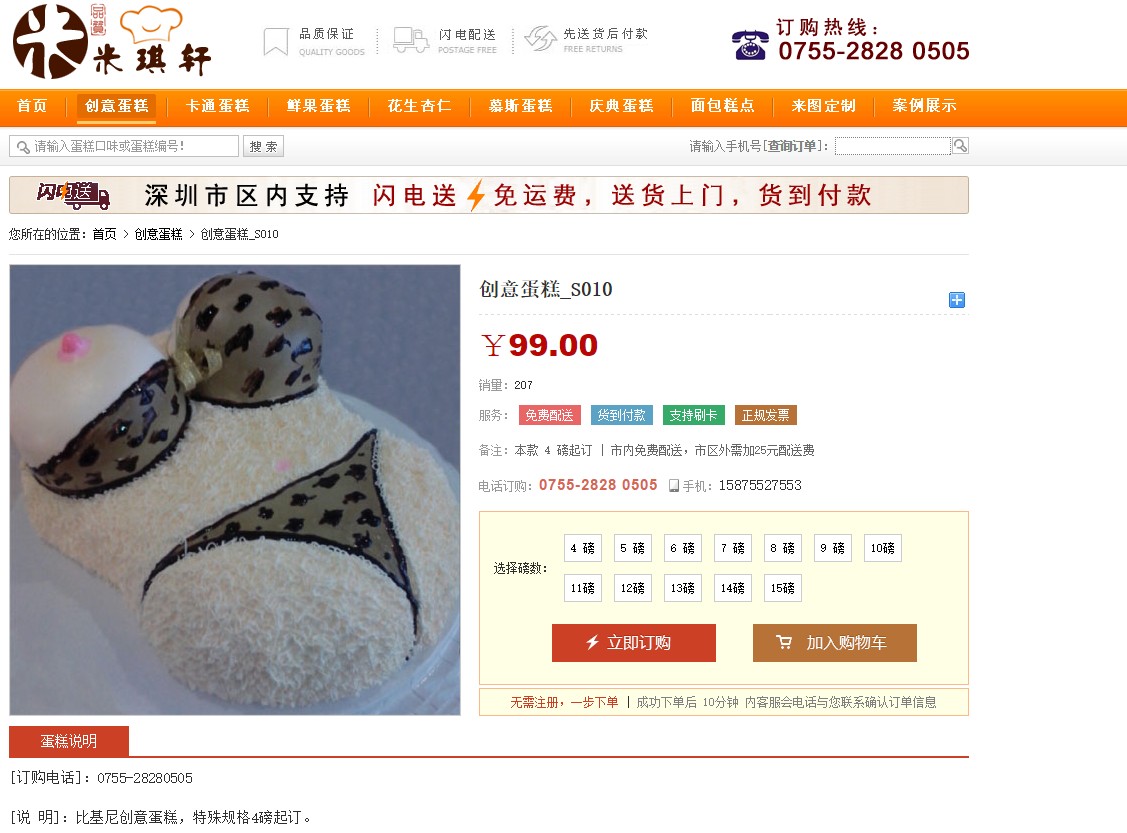Click the 创意蛋糕 breadcrumb link
The height and width of the screenshot is (833, 1127).
pos(159,234)
